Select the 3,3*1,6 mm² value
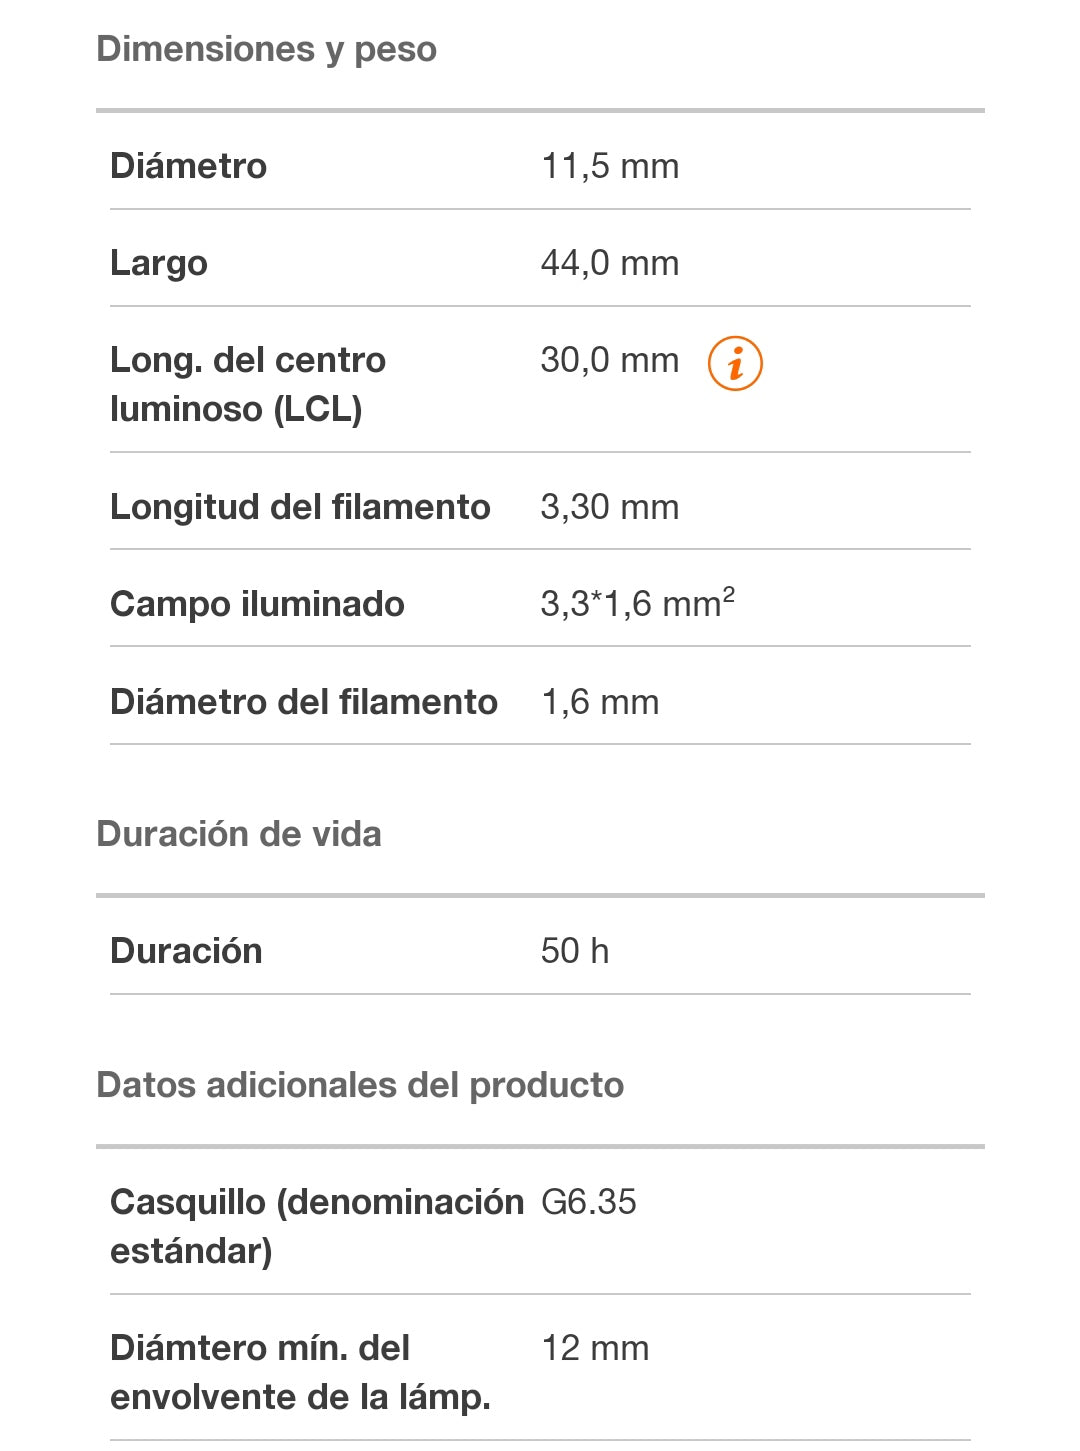 tap(637, 604)
